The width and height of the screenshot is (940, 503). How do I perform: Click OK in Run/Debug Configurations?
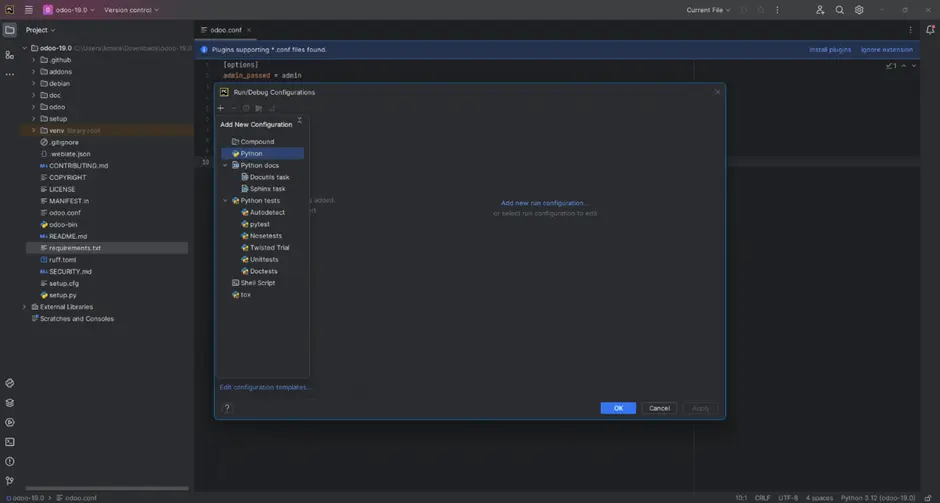click(618, 408)
